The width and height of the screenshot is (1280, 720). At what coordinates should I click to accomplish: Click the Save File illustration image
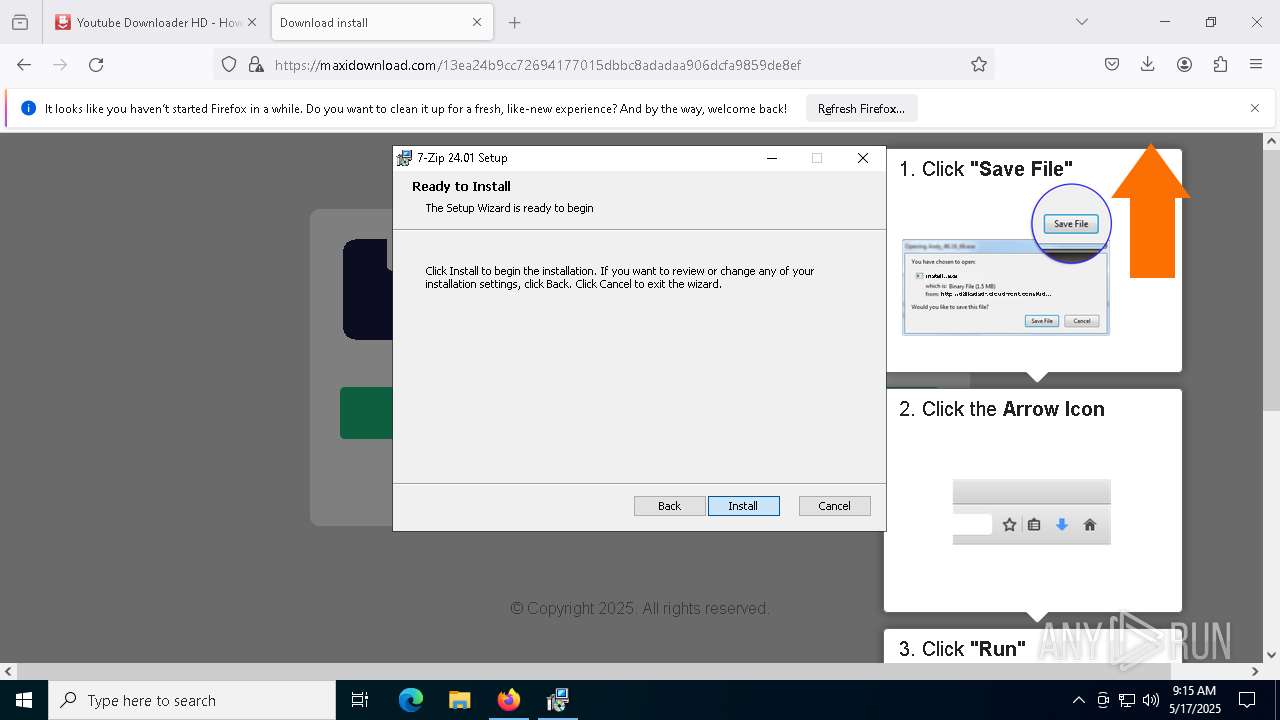pos(1006,261)
